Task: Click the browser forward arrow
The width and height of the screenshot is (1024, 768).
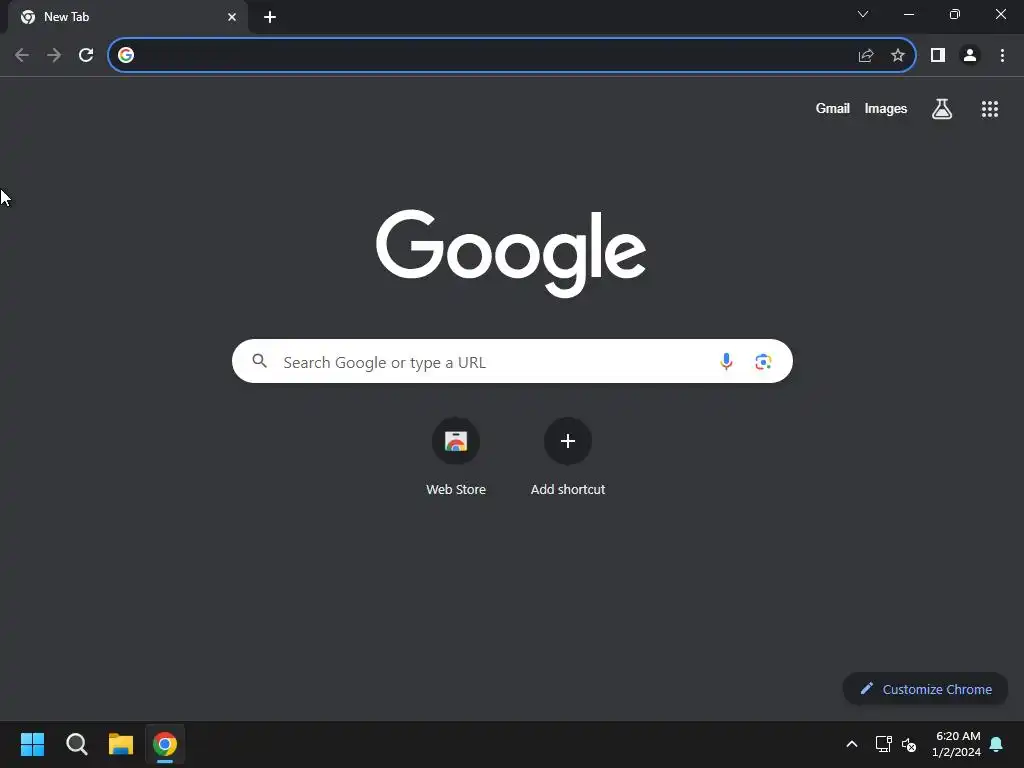Action: tap(54, 56)
